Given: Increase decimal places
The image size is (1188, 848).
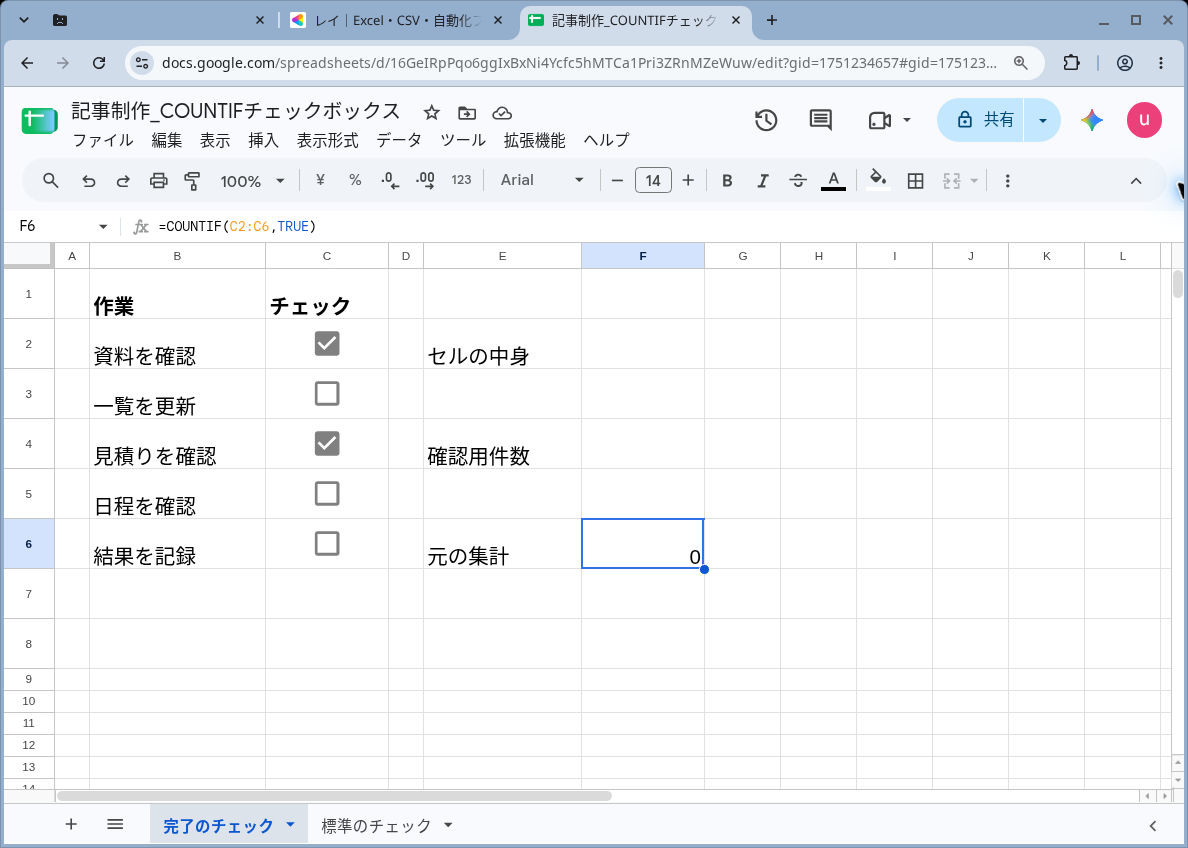Looking at the screenshot, I should tap(425, 180).
